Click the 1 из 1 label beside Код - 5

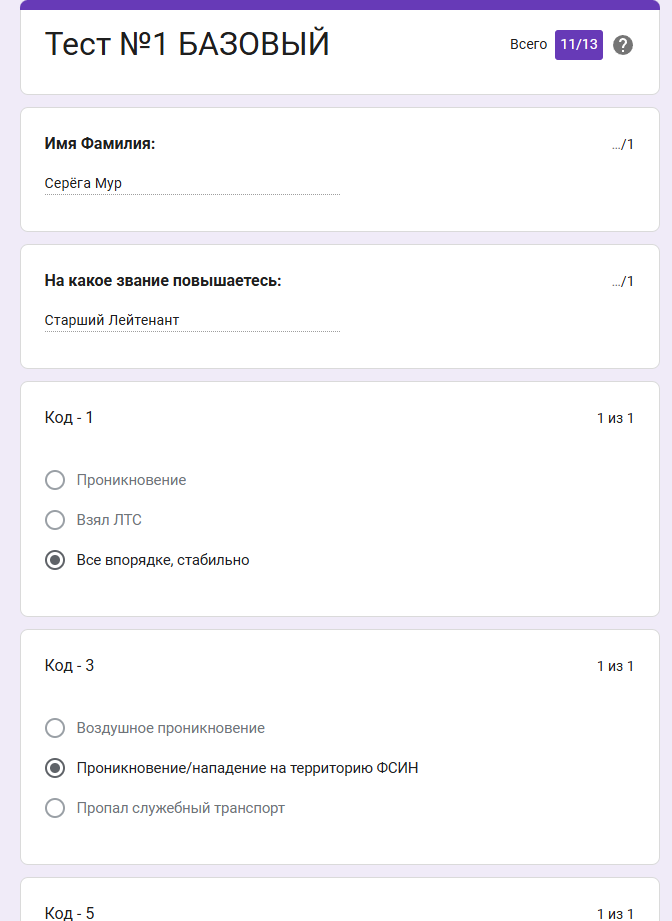(614, 908)
